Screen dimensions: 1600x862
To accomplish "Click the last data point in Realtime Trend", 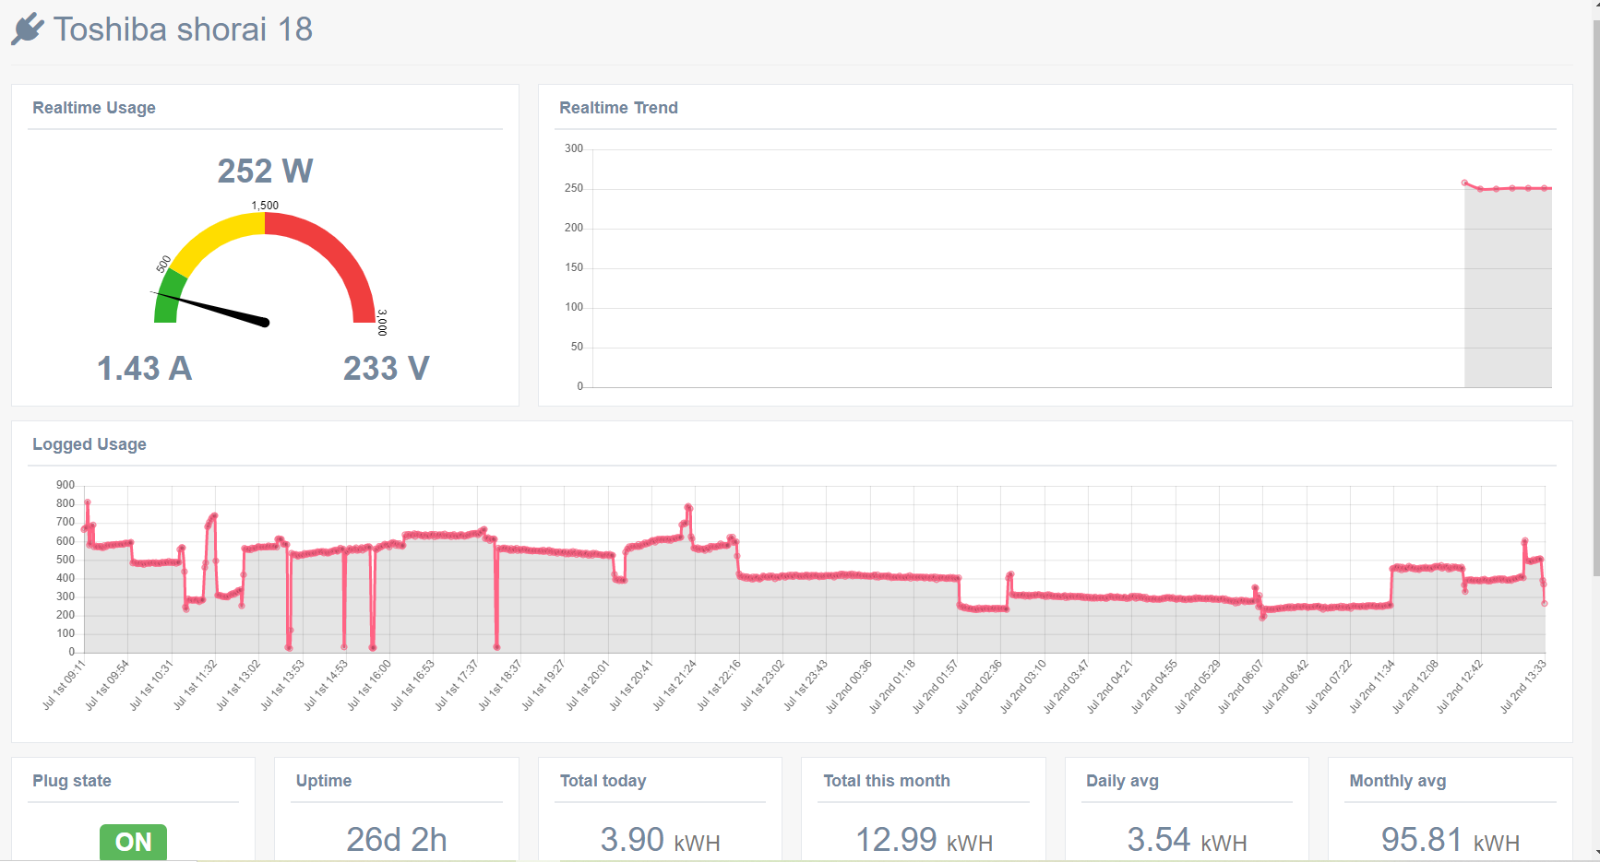I will pos(1546,188).
